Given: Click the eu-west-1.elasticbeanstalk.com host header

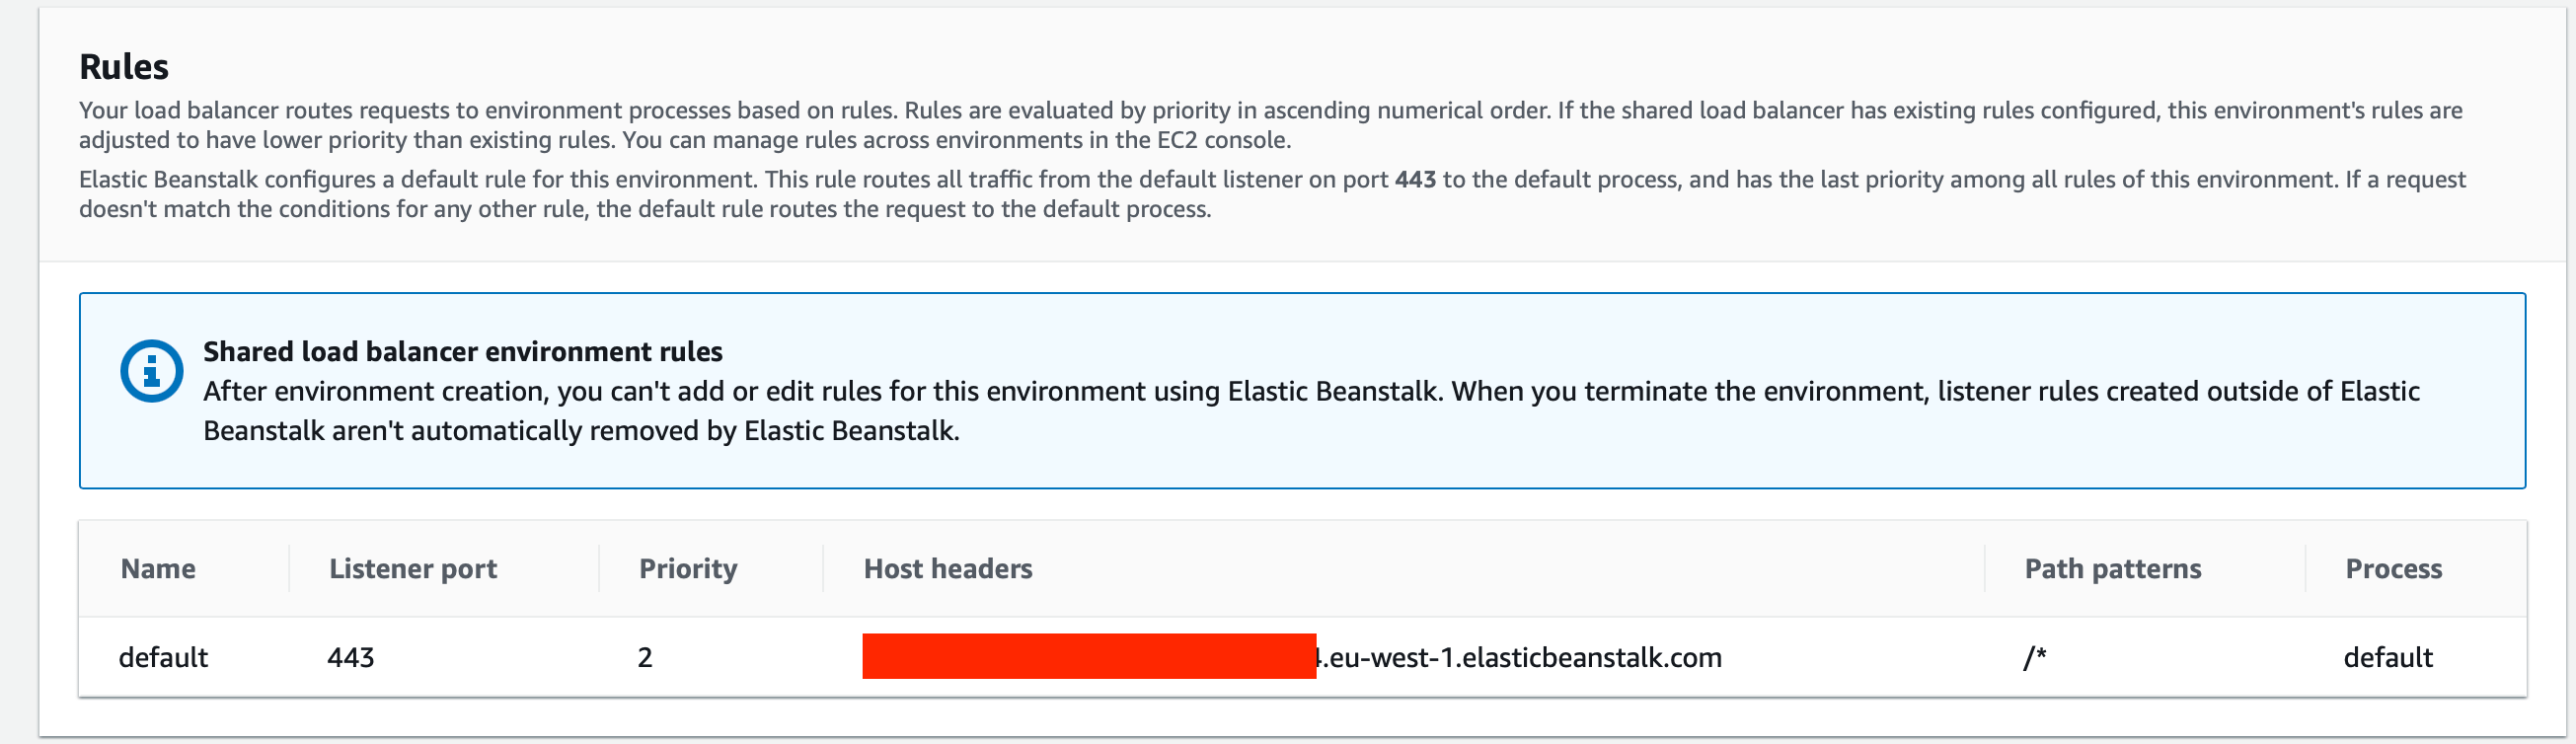Looking at the screenshot, I should [1520, 657].
